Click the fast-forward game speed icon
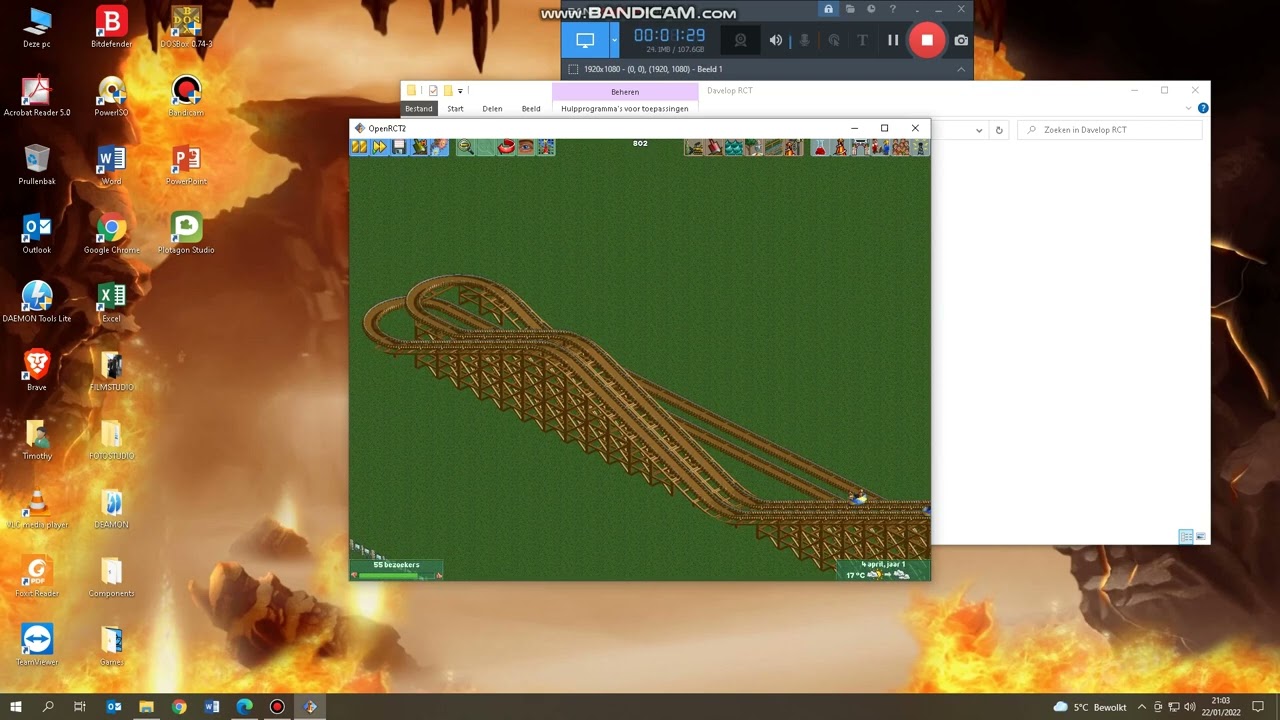This screenshot has width=1280, height=720. 379,147
